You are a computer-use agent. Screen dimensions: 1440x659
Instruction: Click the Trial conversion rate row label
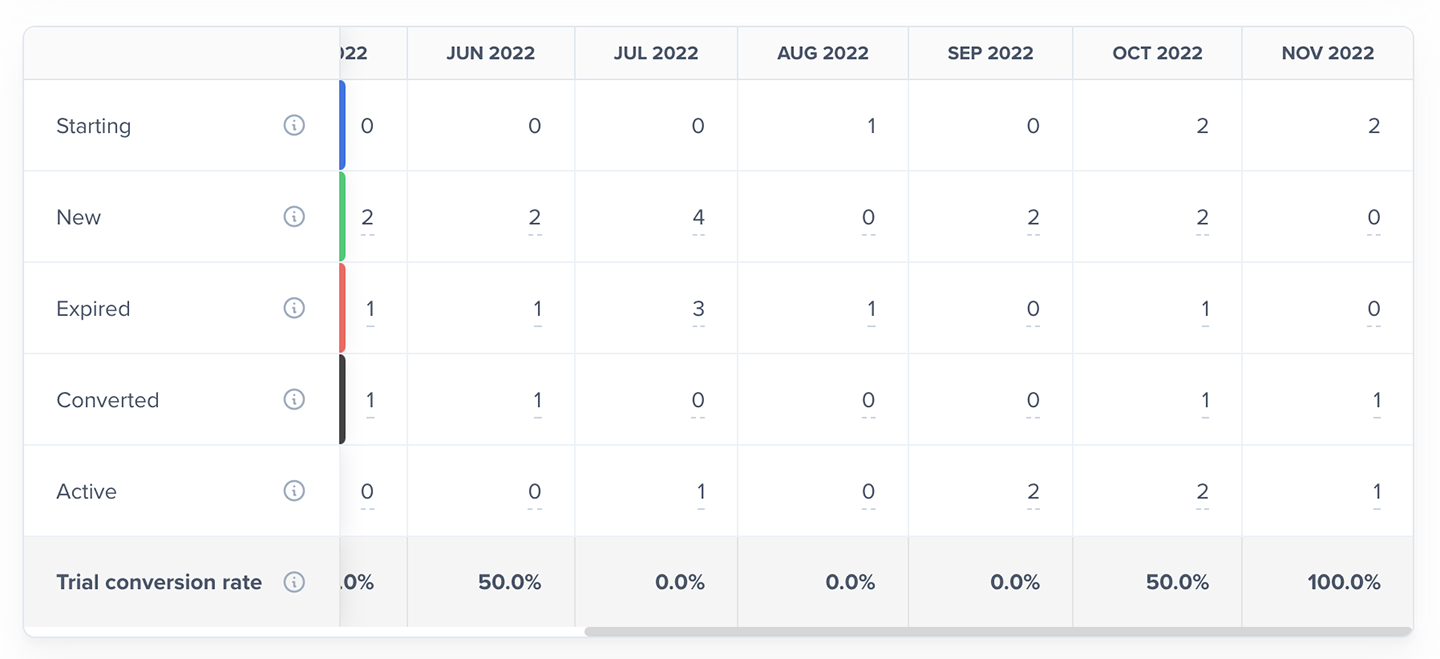(x=159, y=582)
